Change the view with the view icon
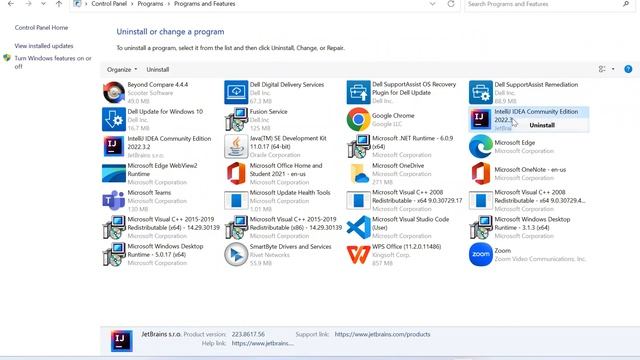 coord(602,69)
